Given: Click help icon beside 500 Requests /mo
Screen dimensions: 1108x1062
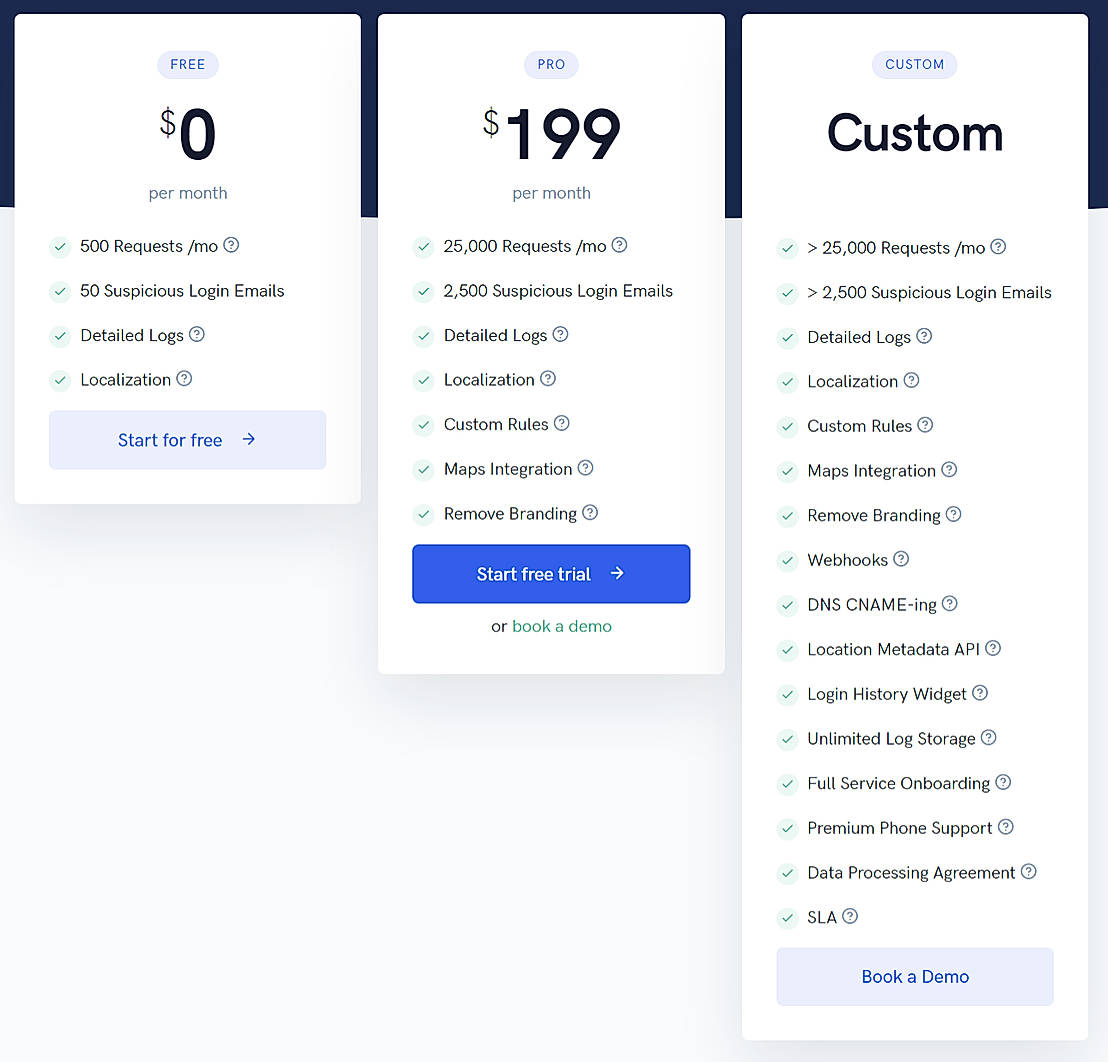Looking at the screenshot, I should 231,245.
